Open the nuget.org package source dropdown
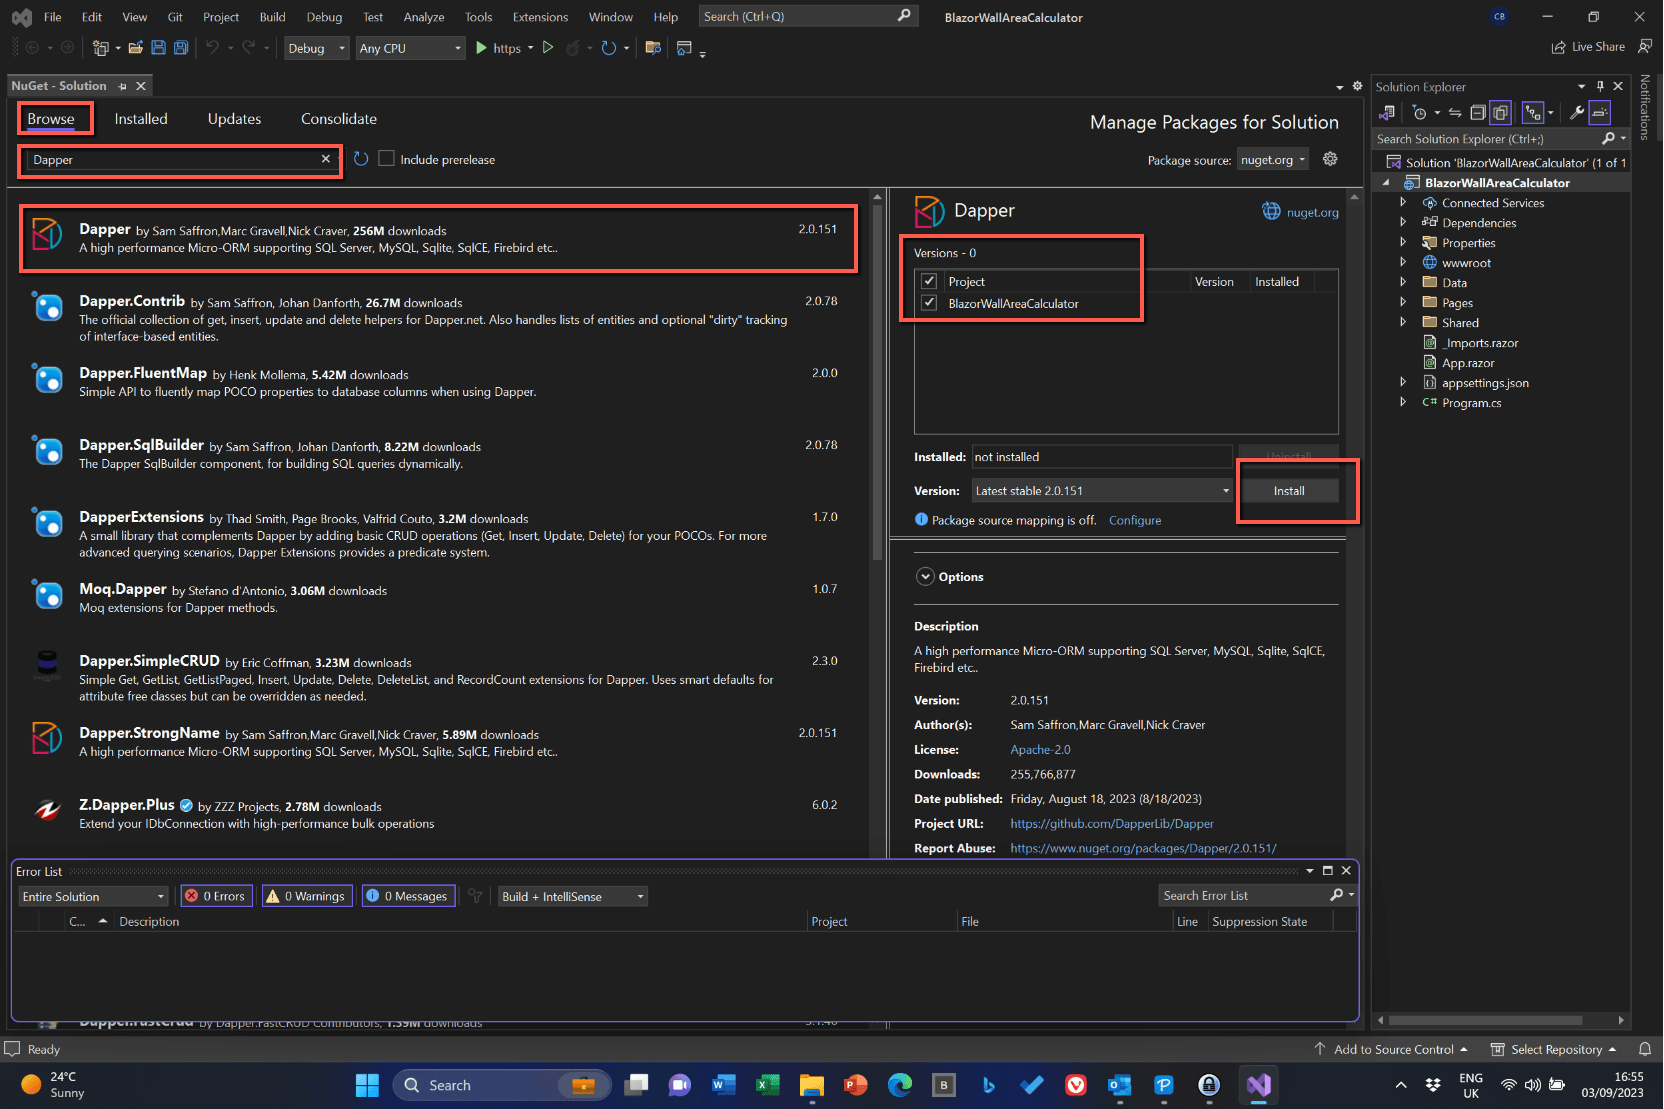The height and width of the screenshot is (1109, 1664). pos(1273,160)
